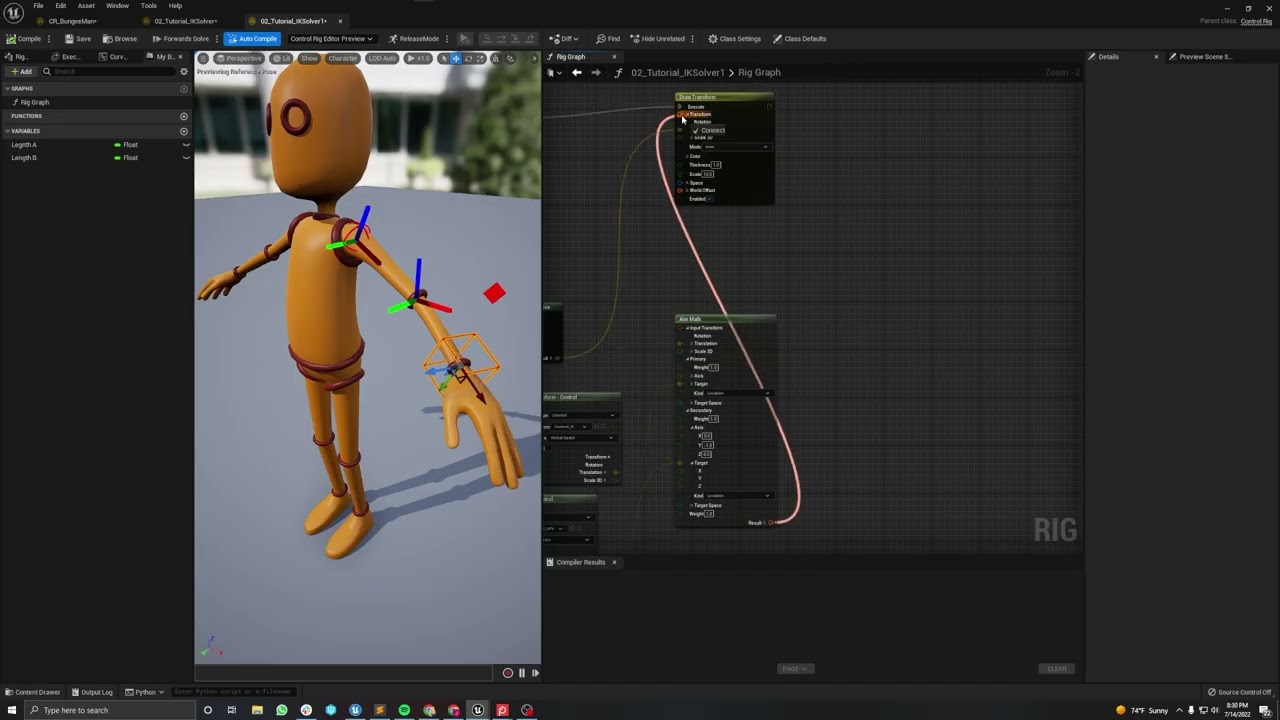Toggle Hide Unrelated nodes
Image resolution: width=1280 pixels, height=720 pixels.
[658, 39]
